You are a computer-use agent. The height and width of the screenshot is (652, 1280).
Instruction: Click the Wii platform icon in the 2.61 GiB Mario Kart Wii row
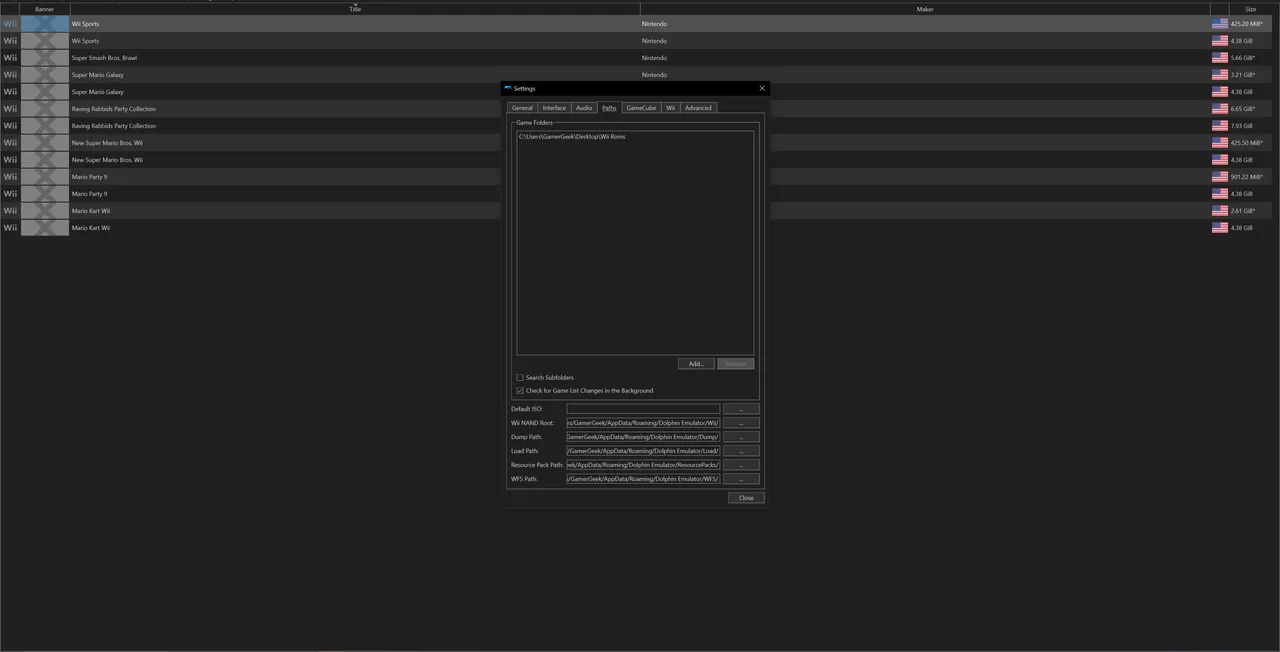(x=10, y=211)
